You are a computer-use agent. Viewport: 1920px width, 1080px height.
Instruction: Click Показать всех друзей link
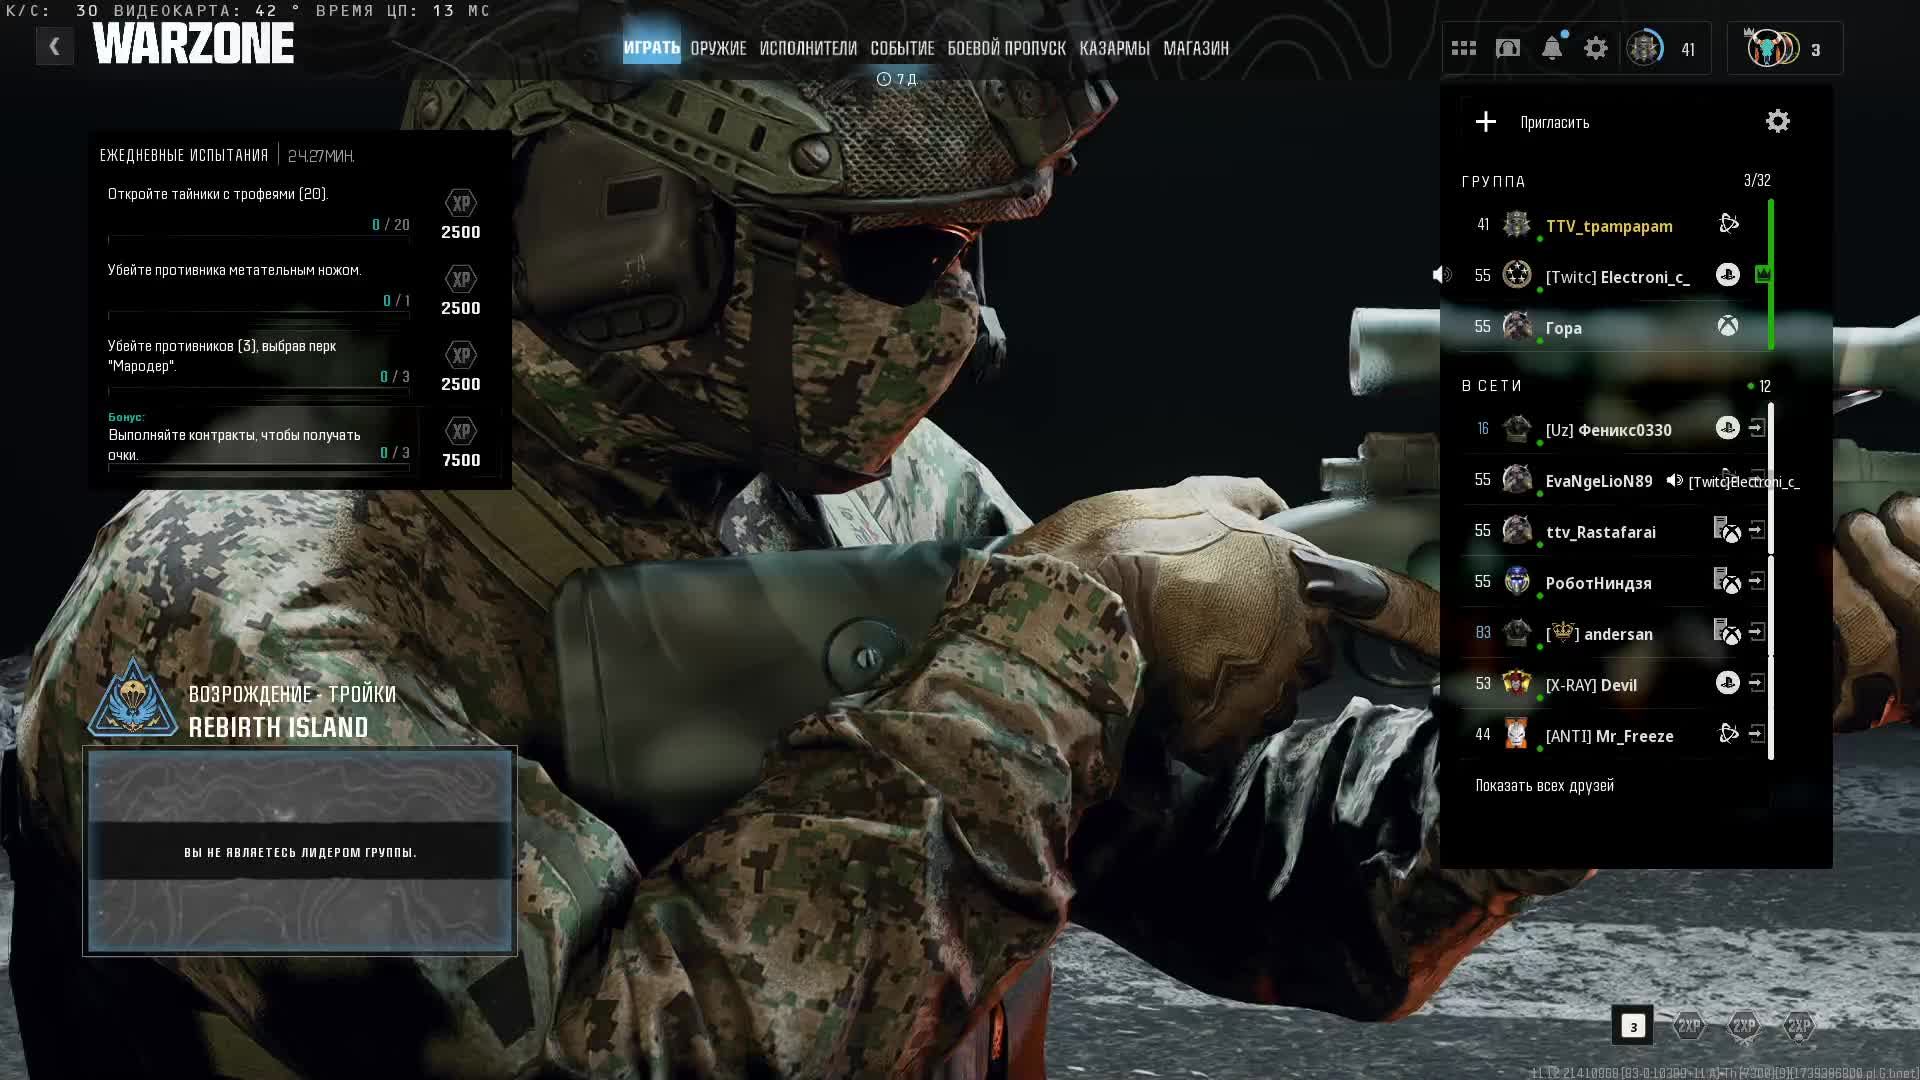click(x=1544, y=786)
